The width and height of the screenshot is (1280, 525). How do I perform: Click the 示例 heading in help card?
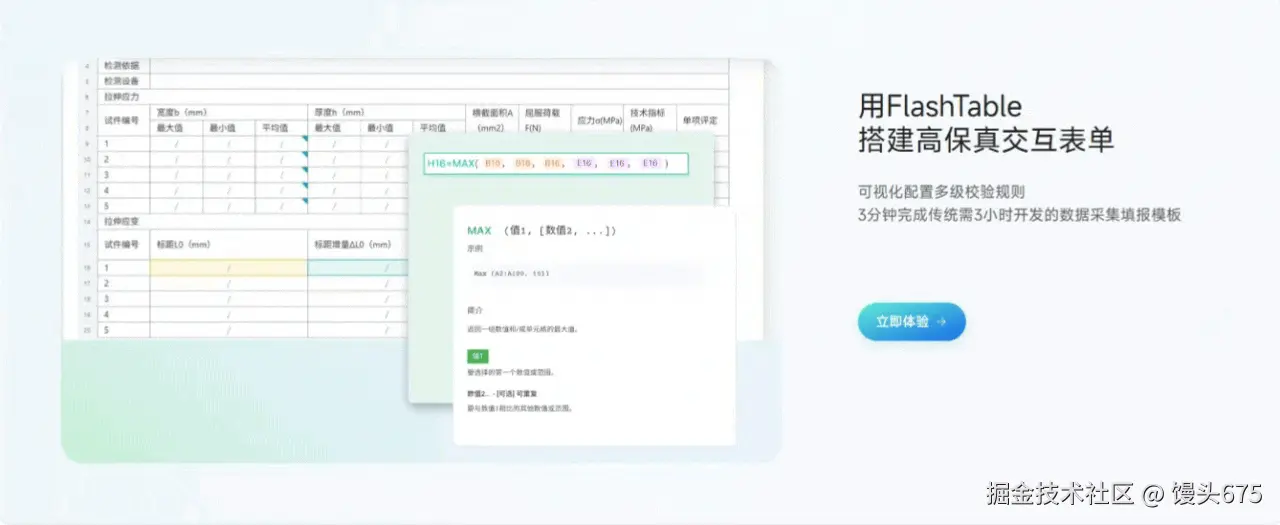coord(474,248)
